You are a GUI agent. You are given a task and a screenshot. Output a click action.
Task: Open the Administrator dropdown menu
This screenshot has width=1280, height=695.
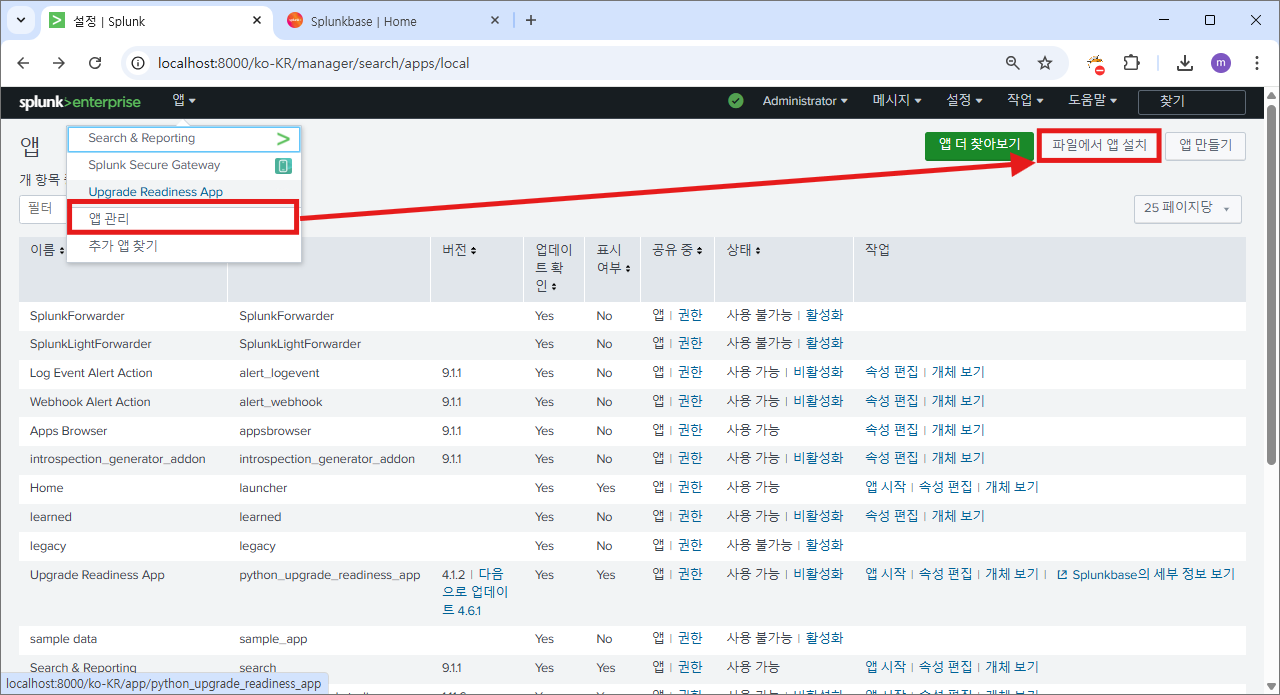(805, 101)
